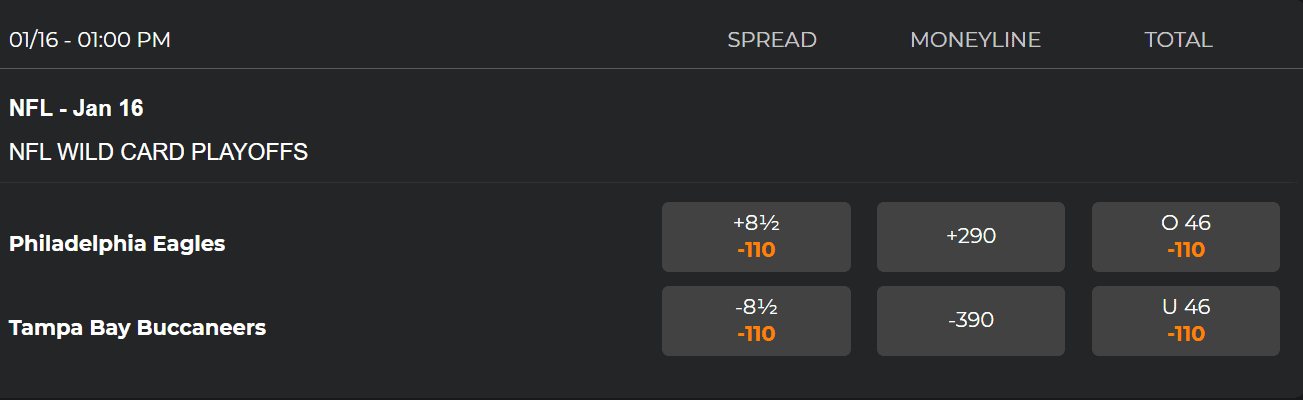Click the 01/16 - 01:00 PM game time
Viewport: 1303px width, 400px height.
pos(90,40)
